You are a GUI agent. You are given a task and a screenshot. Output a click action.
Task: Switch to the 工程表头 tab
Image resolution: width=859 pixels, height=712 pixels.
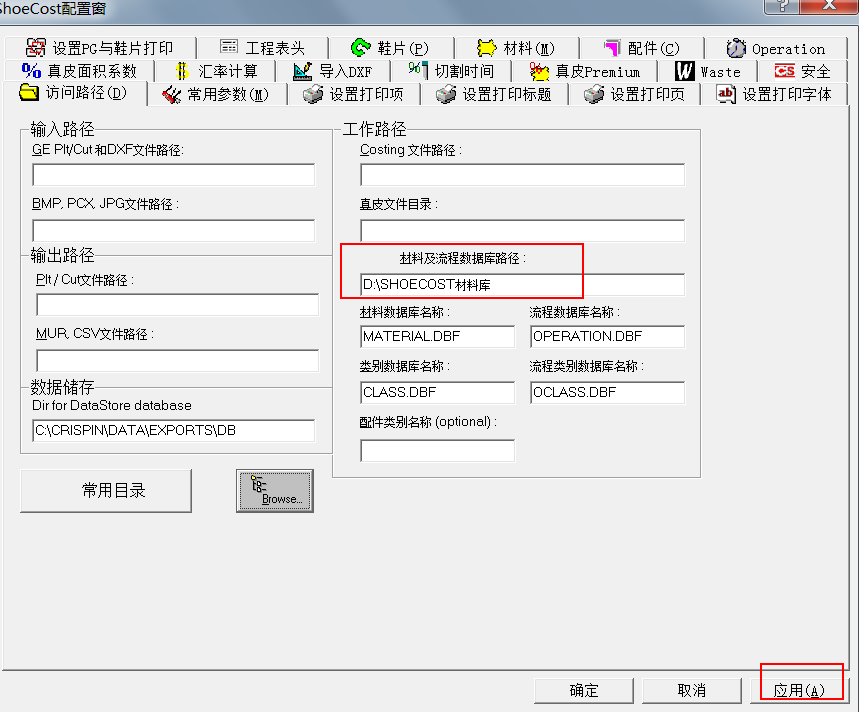click(x=262, y=48)
